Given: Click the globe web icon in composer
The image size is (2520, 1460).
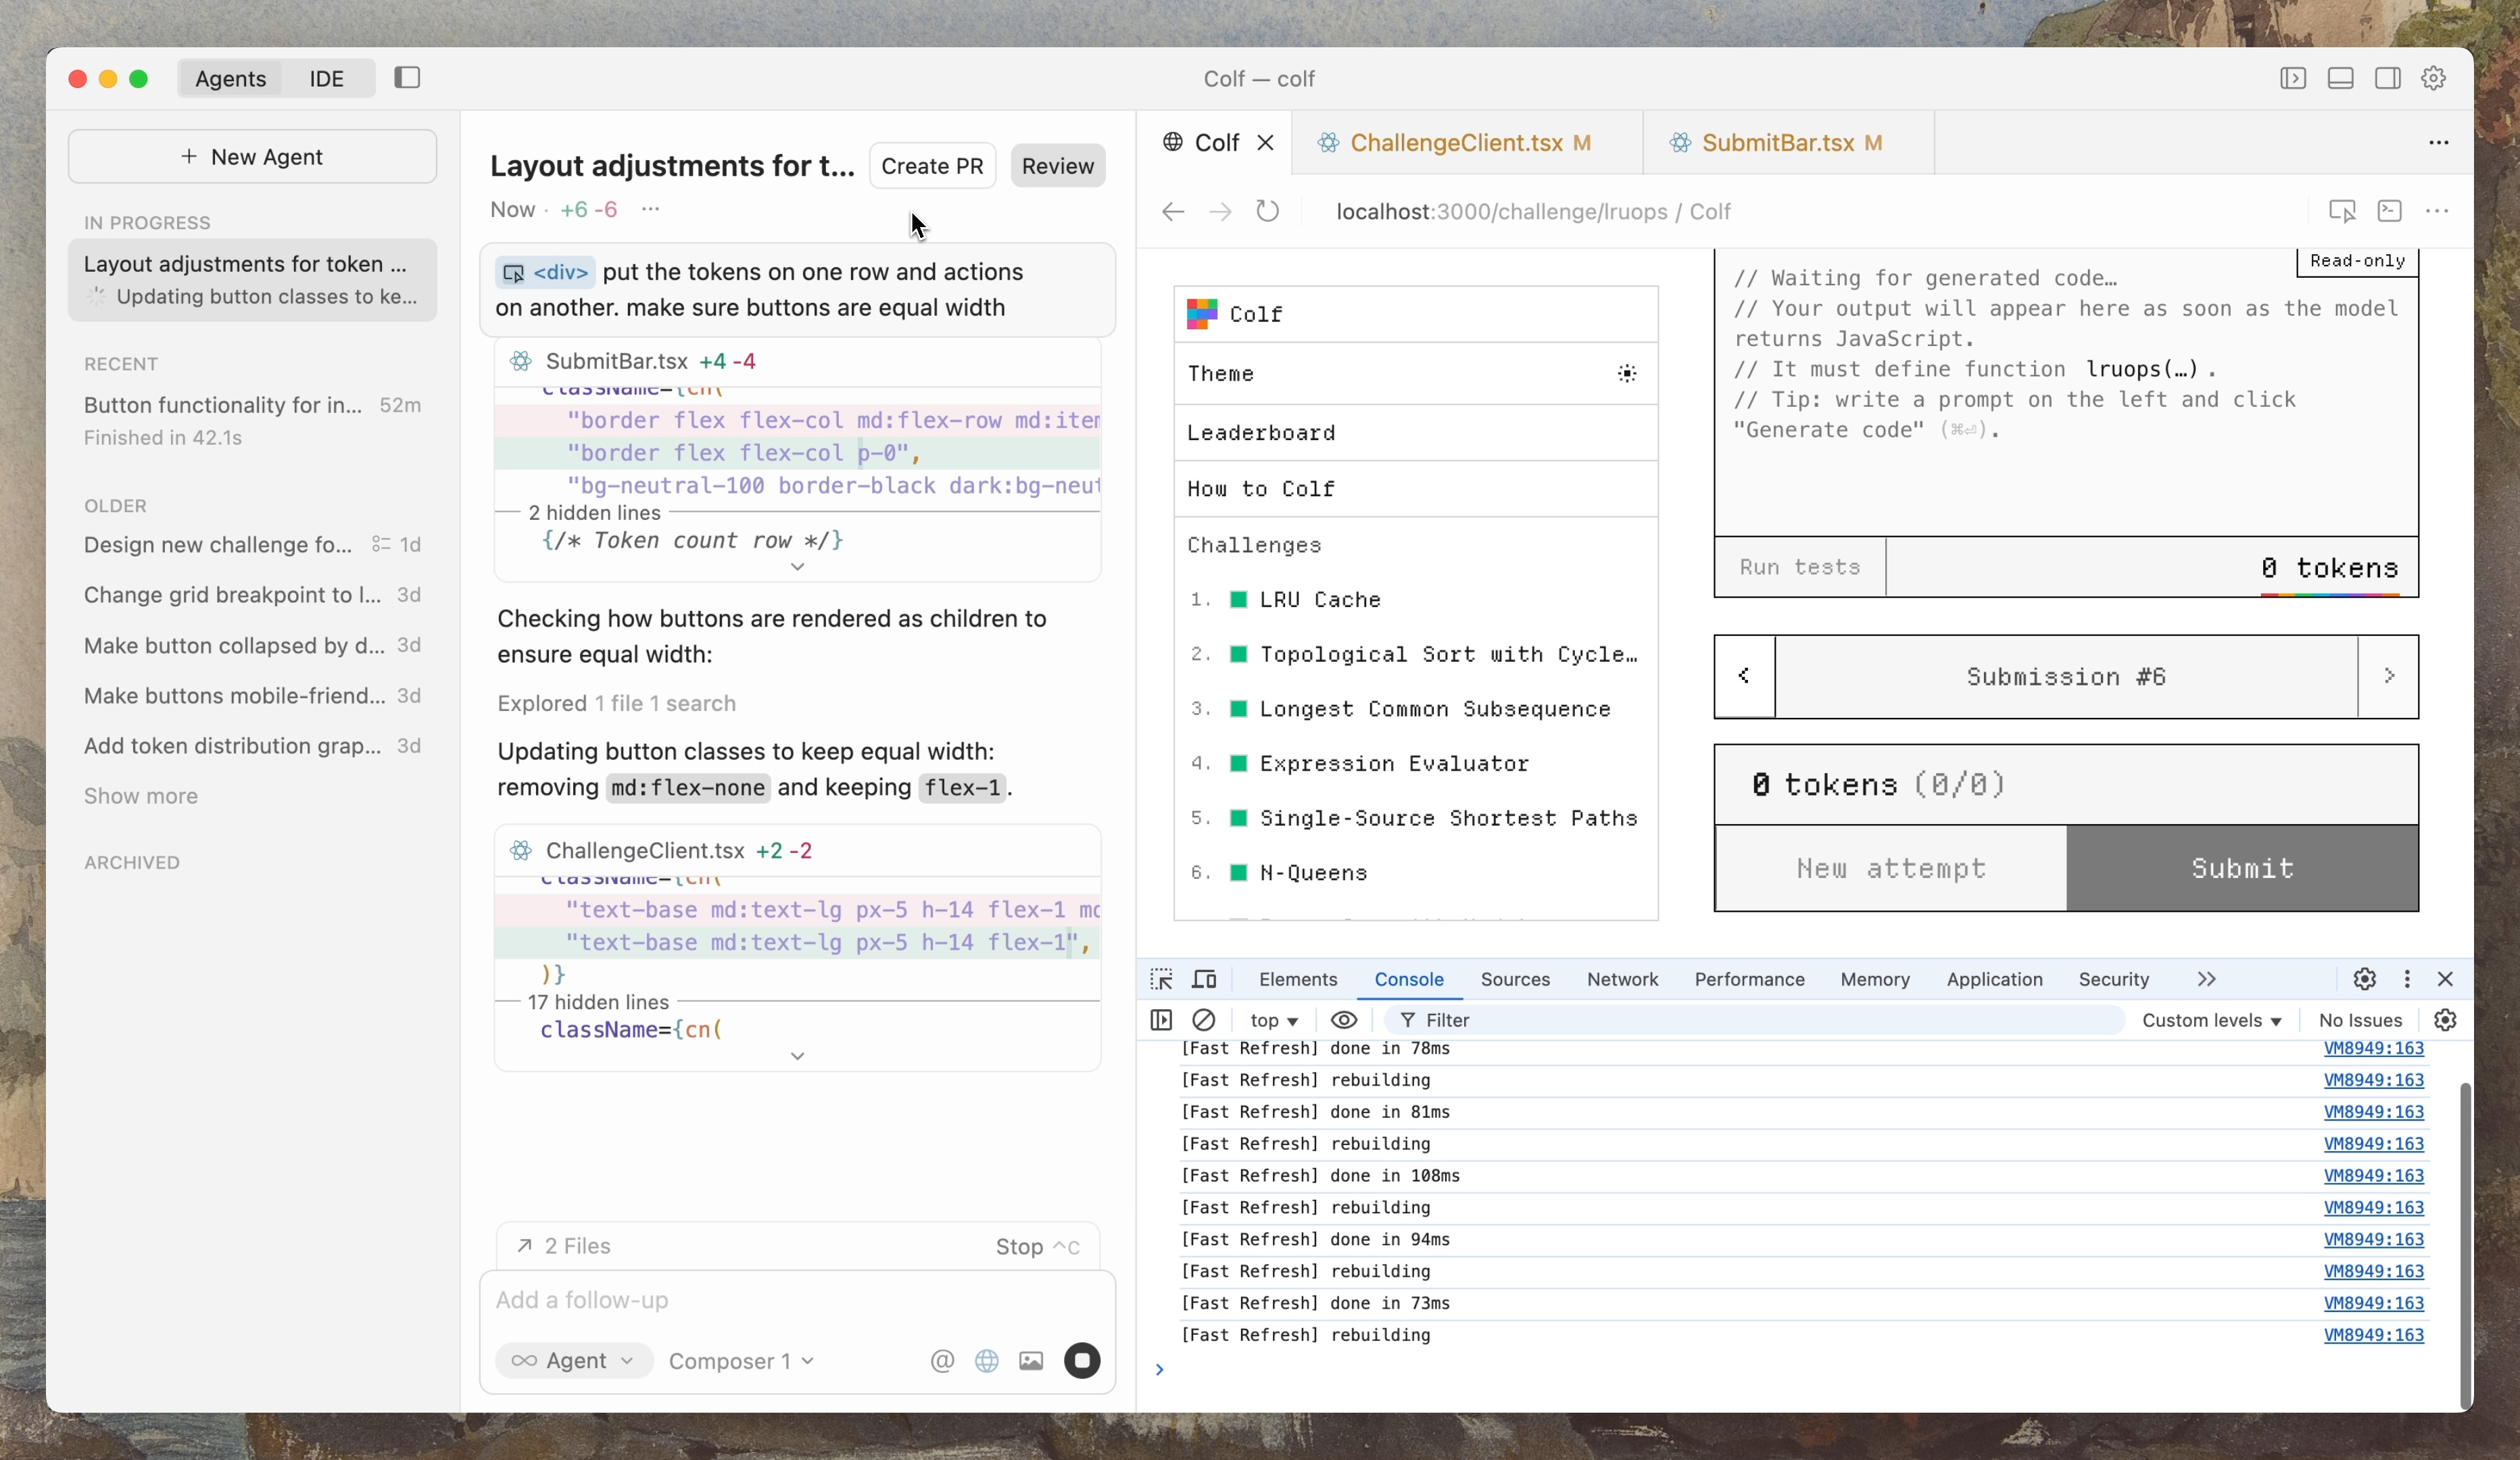Looking at the screenshot, I should [986, 1360].
